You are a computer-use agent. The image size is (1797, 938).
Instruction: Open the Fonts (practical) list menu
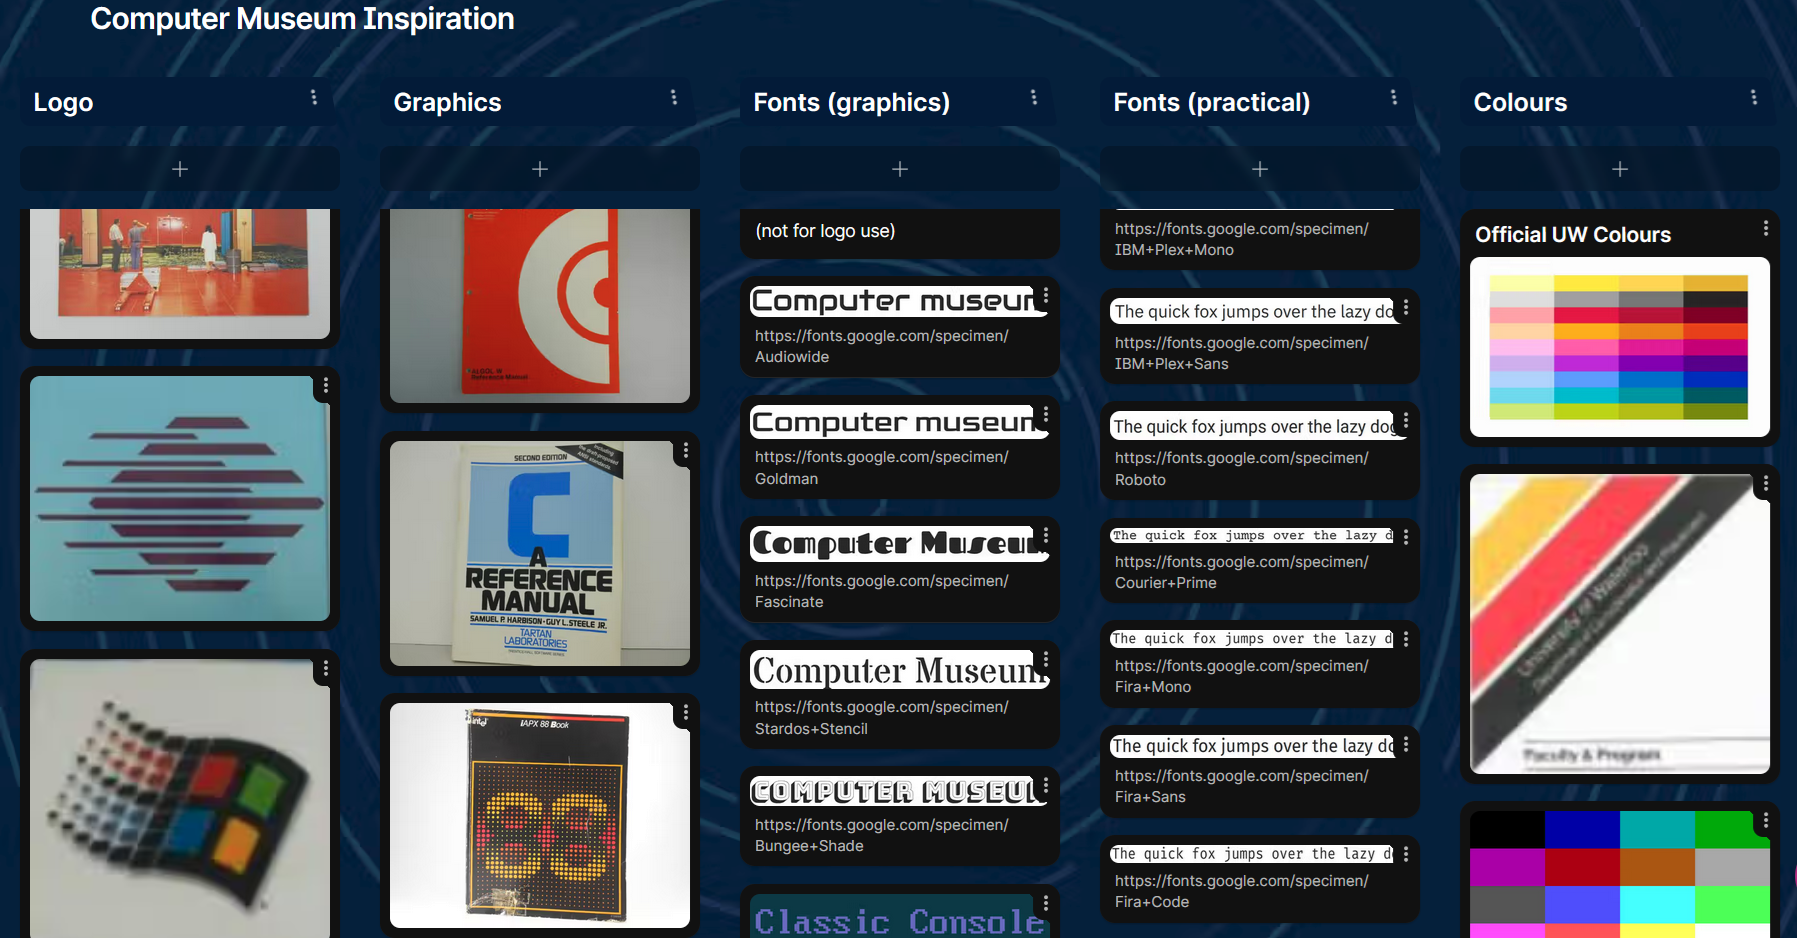1394,97
